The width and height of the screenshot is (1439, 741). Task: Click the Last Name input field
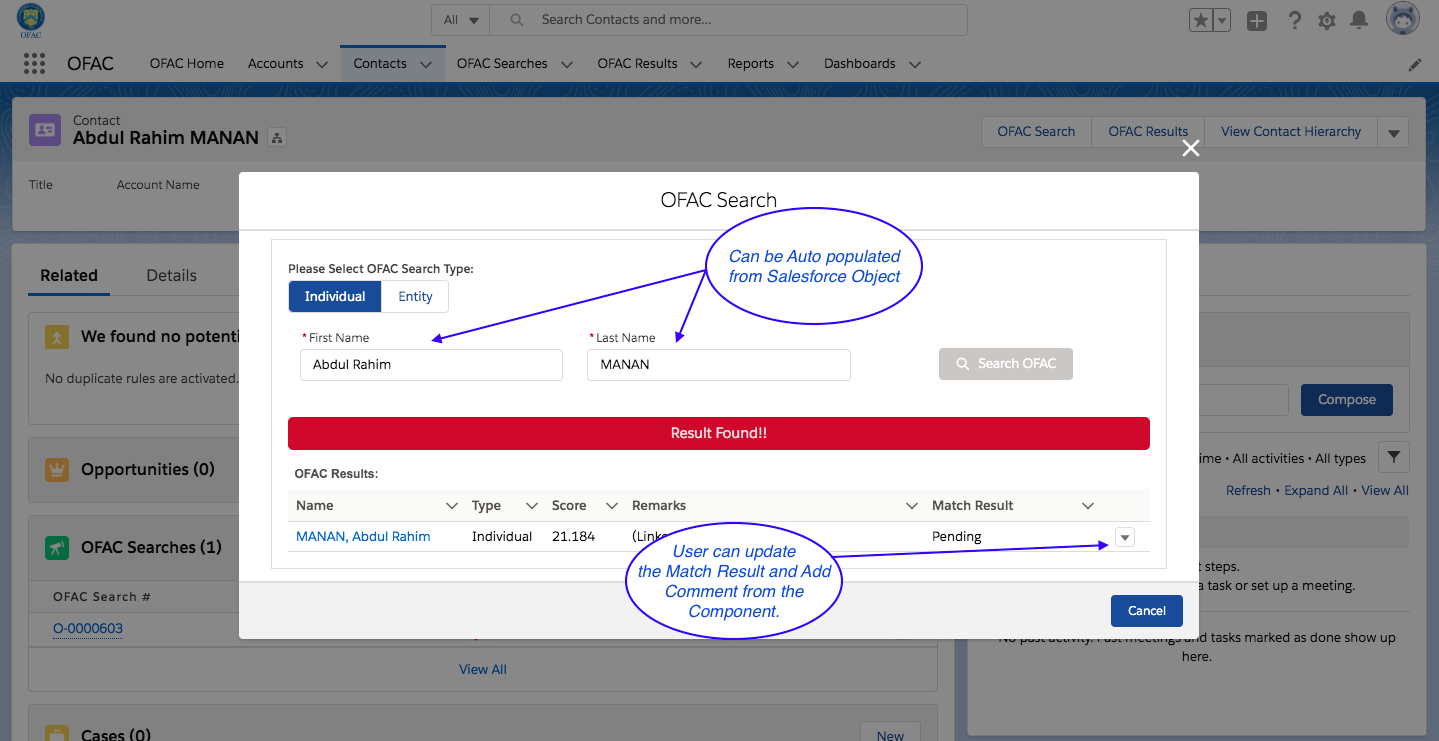(x=718, y=365)
